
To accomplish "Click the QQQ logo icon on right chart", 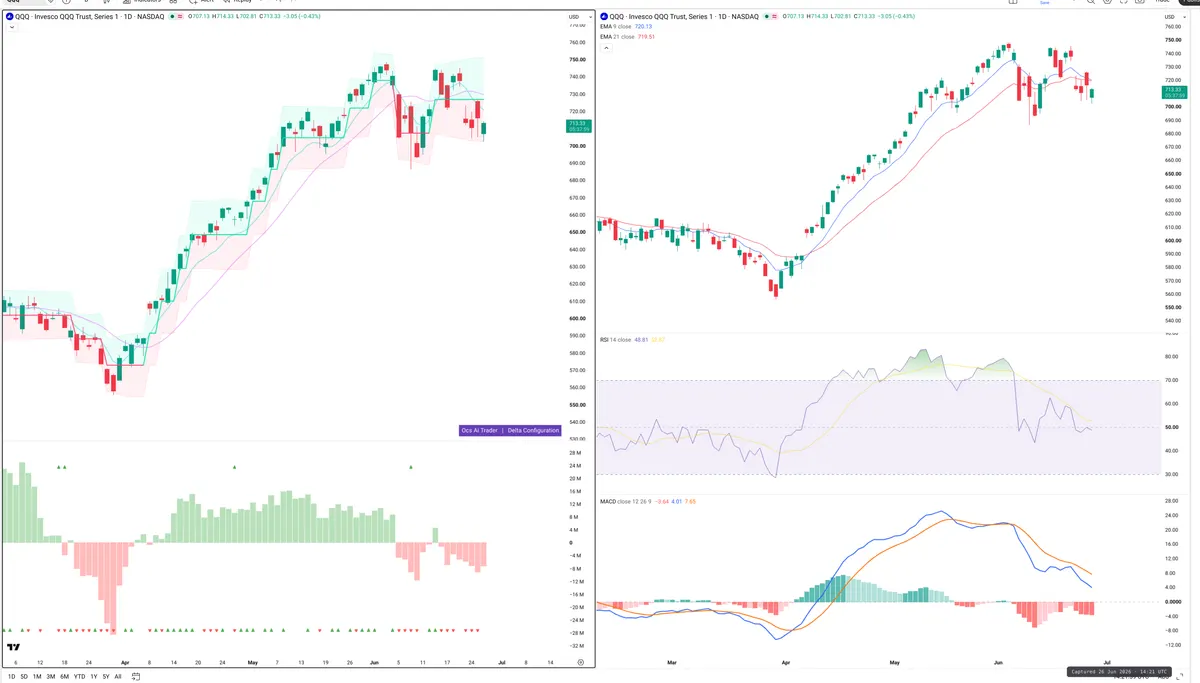I will (604, 17).
